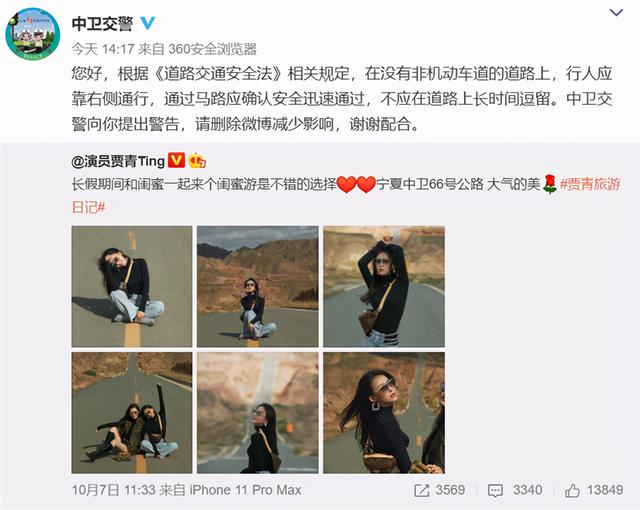Open the 中卫交警 account name link

click(x=102, y=24)
